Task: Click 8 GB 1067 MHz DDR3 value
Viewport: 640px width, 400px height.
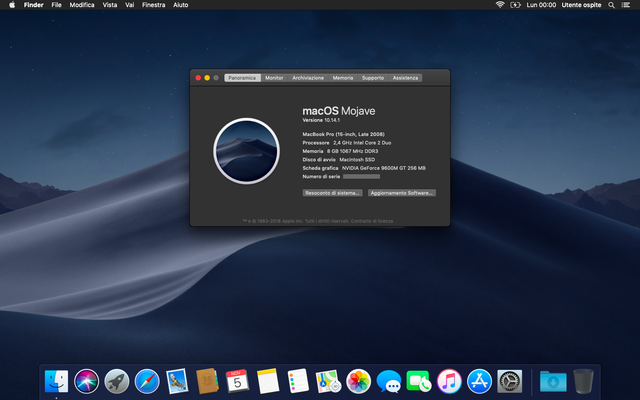Action: [x=352, y=151]
